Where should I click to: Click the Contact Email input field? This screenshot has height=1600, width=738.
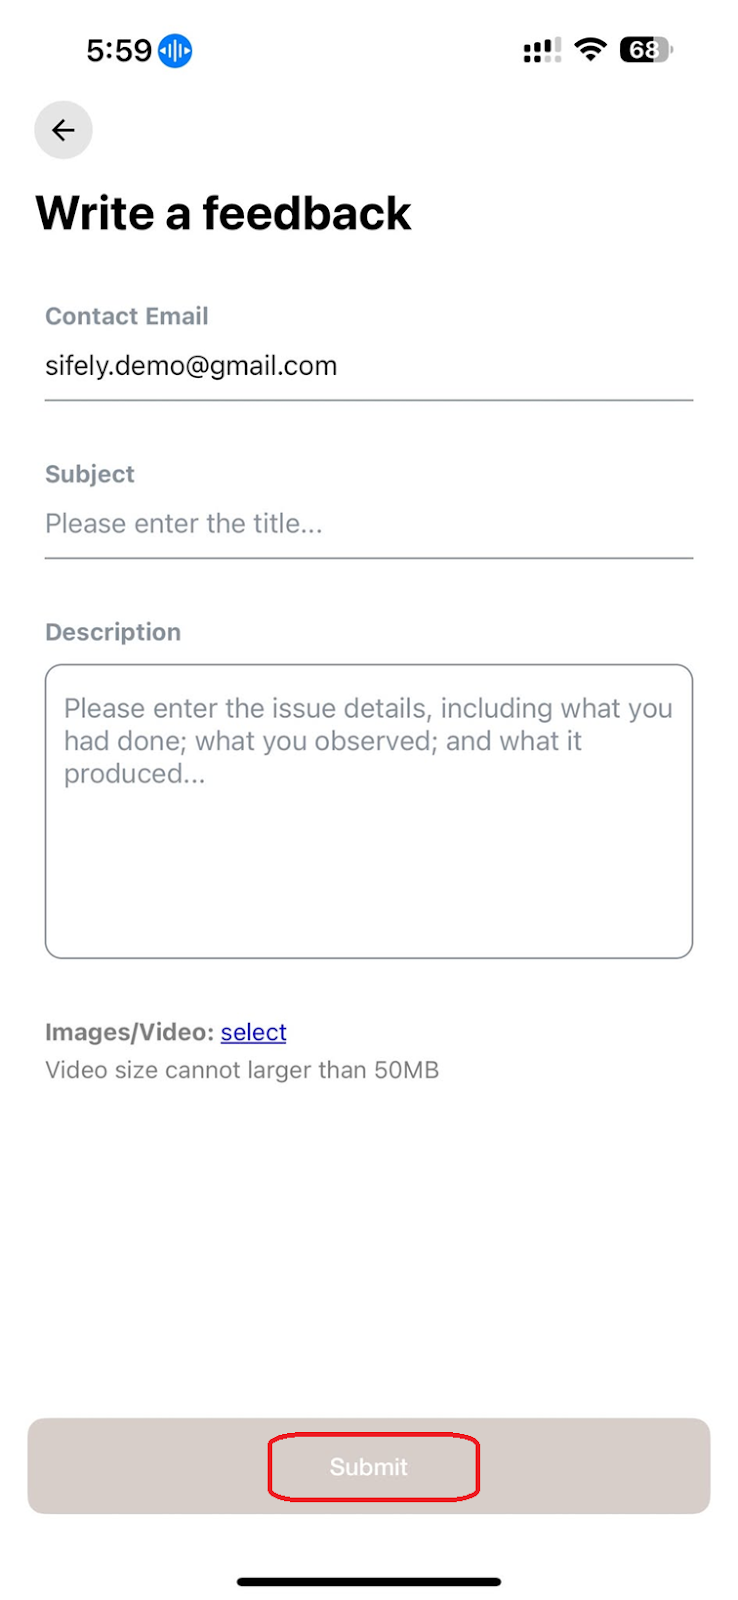tap(369, 366)
